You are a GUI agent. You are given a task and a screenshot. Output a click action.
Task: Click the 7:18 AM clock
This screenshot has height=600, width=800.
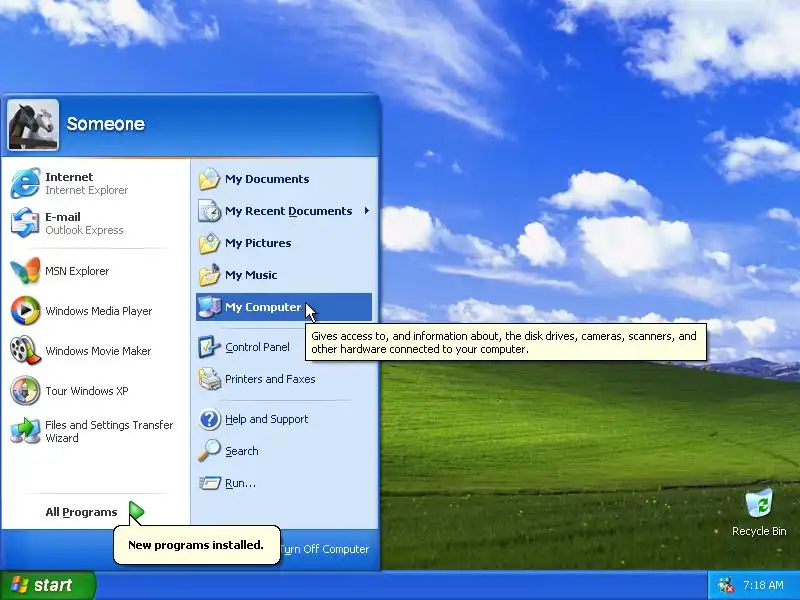click(x=763, y=585)
